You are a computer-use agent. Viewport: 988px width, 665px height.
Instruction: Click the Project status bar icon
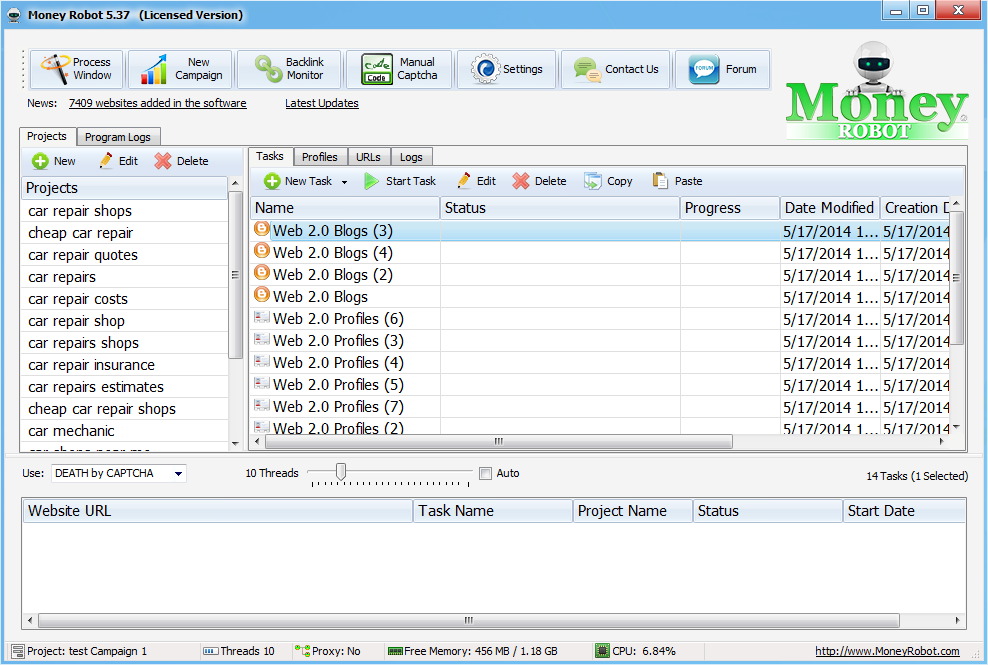[x=18, y=651]
